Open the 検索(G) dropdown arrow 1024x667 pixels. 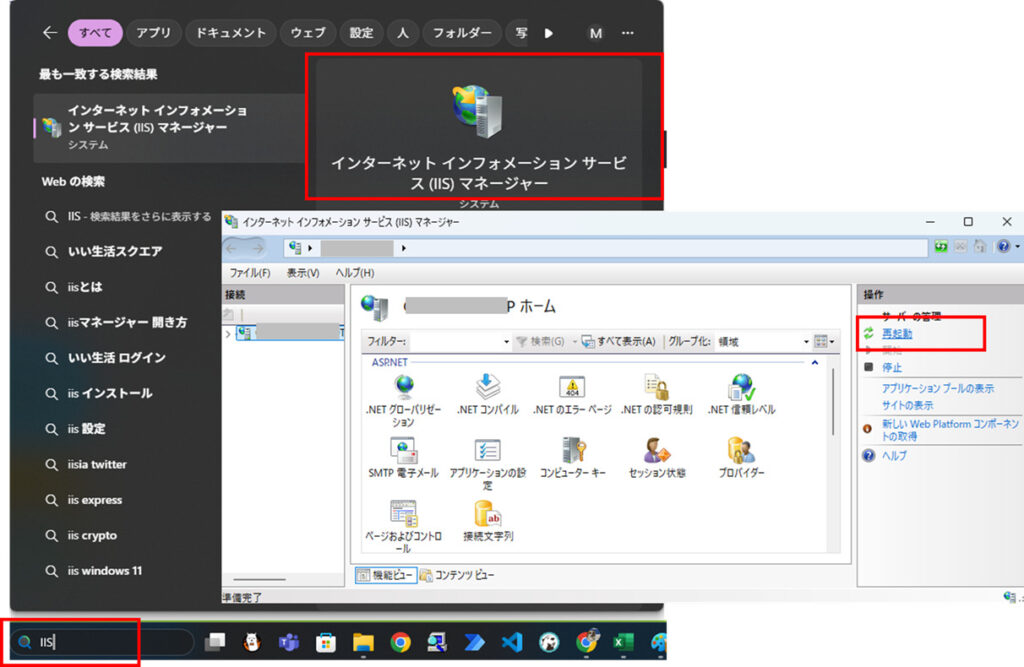click(x=575, y=342)
